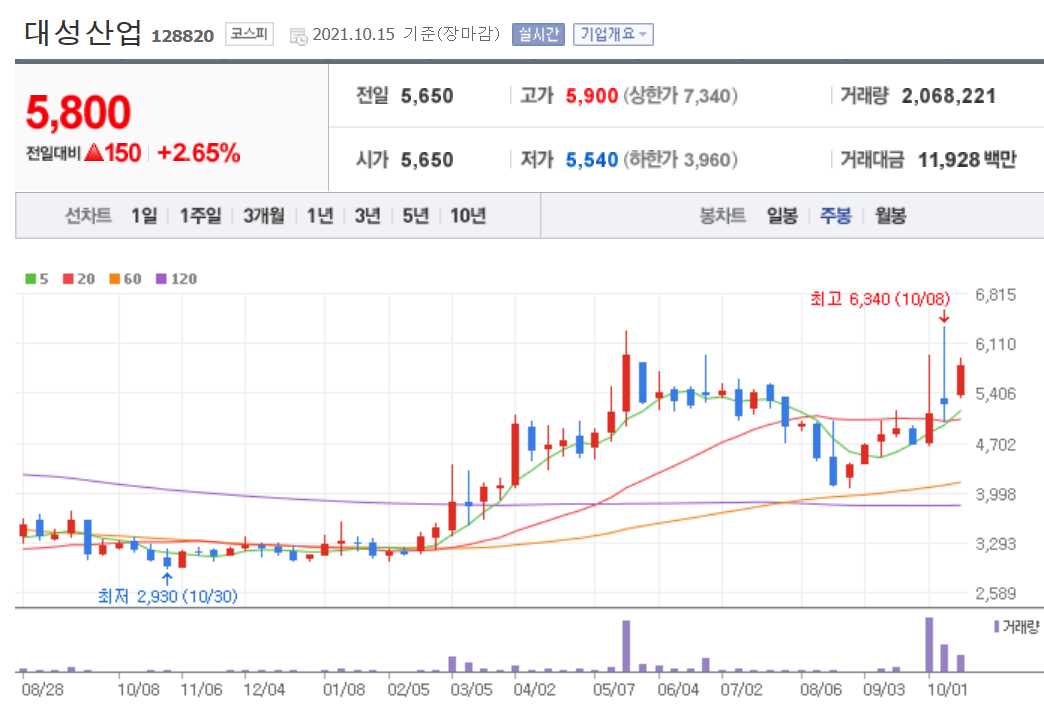Open the 기업개요 dropdown
This screenshot has width=1044, height=713.
coord(613,35)
